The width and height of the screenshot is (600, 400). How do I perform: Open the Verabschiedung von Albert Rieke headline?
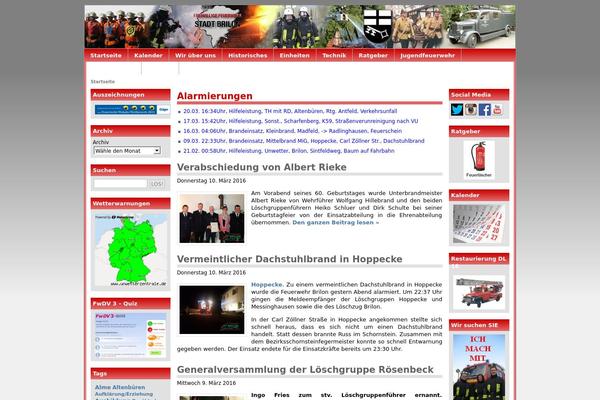262,167
